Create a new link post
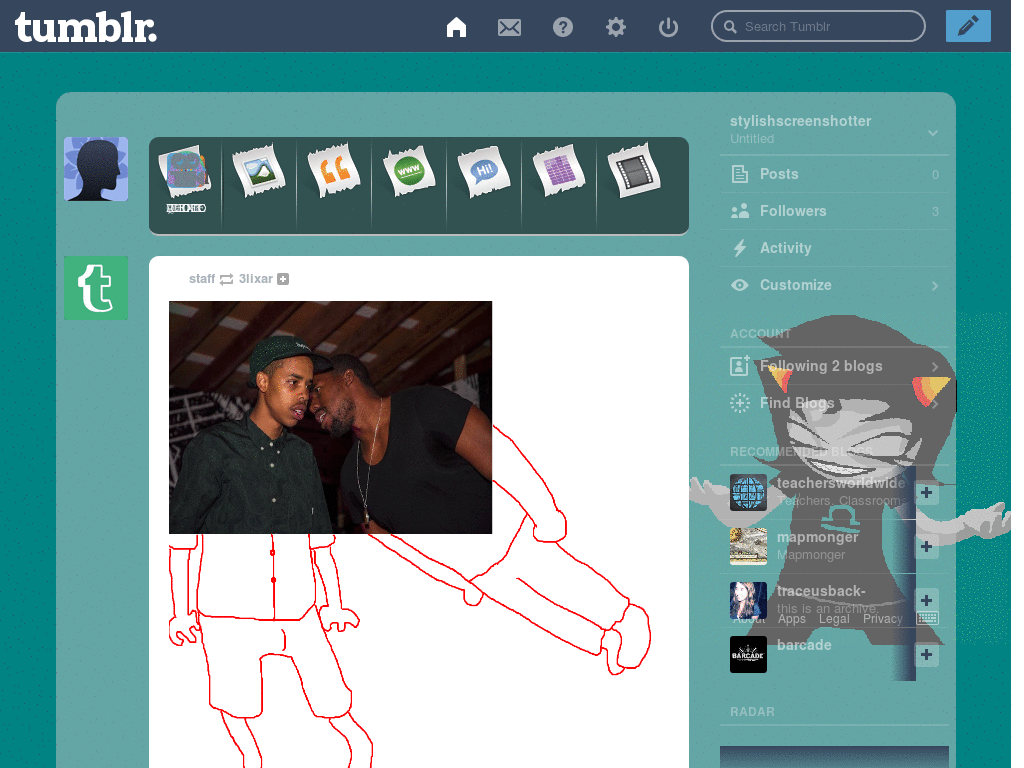Image resolution: width=1024 pixels, height=768 pixels. (x=409, y=172)
